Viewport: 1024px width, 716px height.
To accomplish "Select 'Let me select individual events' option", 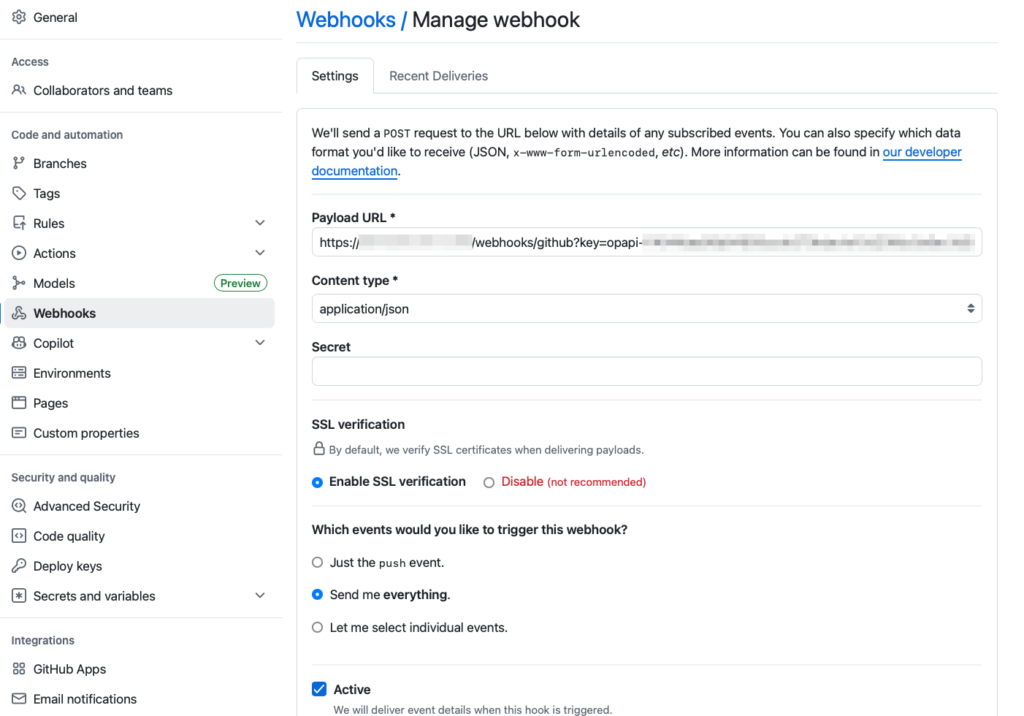I will pyautogui.click(x=318, y=628).
